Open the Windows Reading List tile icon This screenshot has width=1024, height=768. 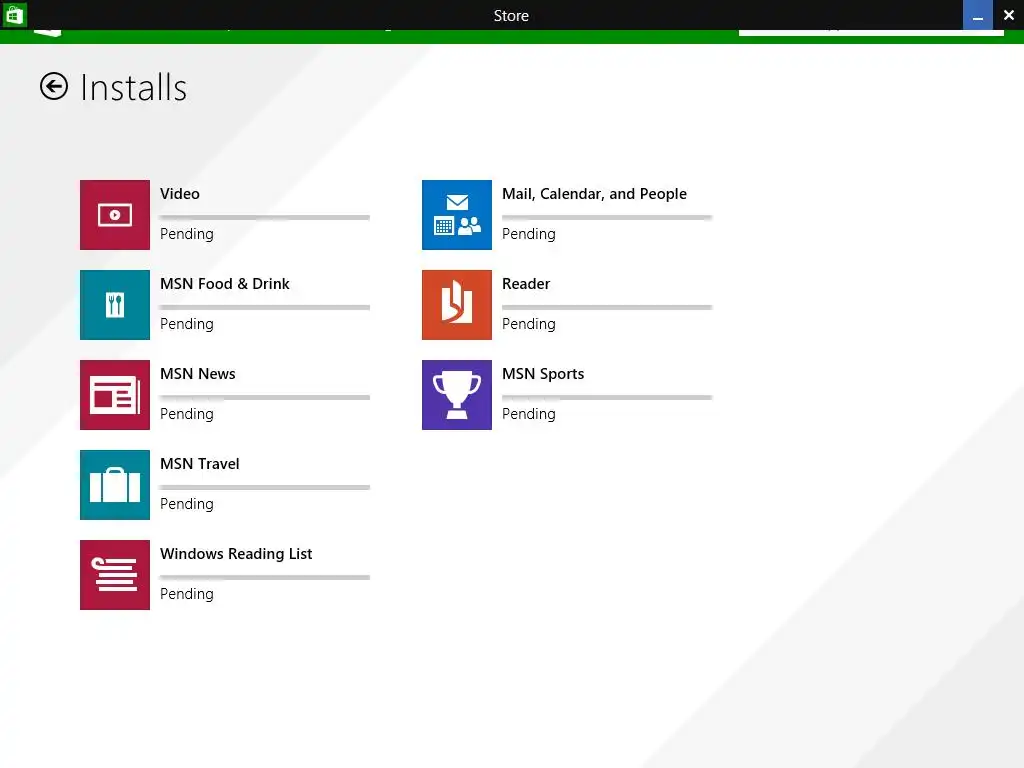coord(115,575)
